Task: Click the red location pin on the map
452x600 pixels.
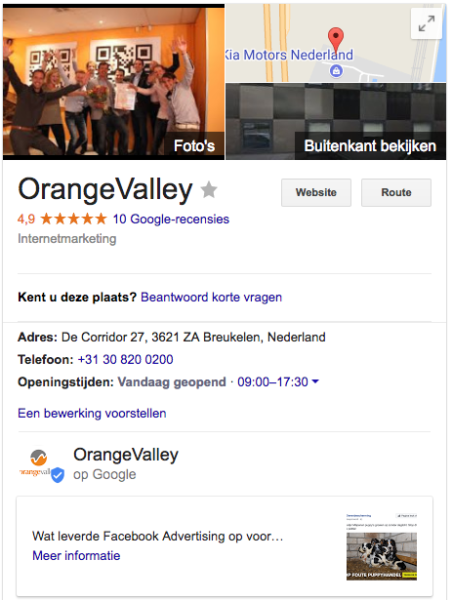Action: 336,39
